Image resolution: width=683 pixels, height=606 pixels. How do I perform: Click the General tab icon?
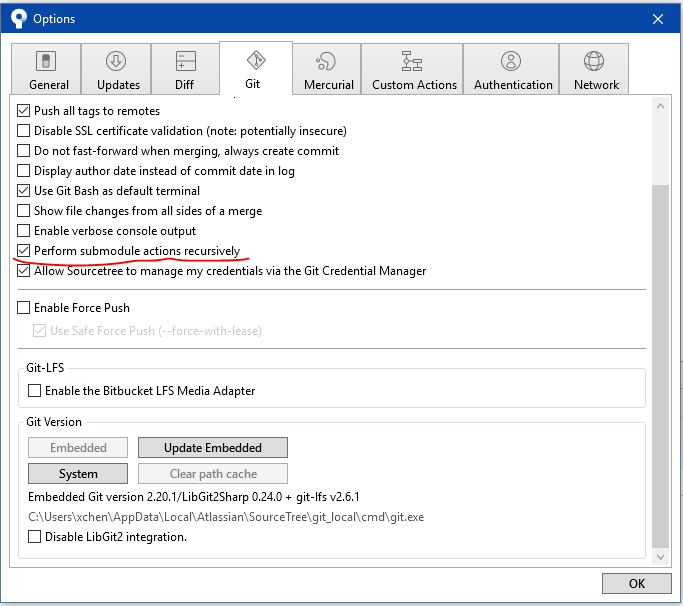[x=46, y=61]
